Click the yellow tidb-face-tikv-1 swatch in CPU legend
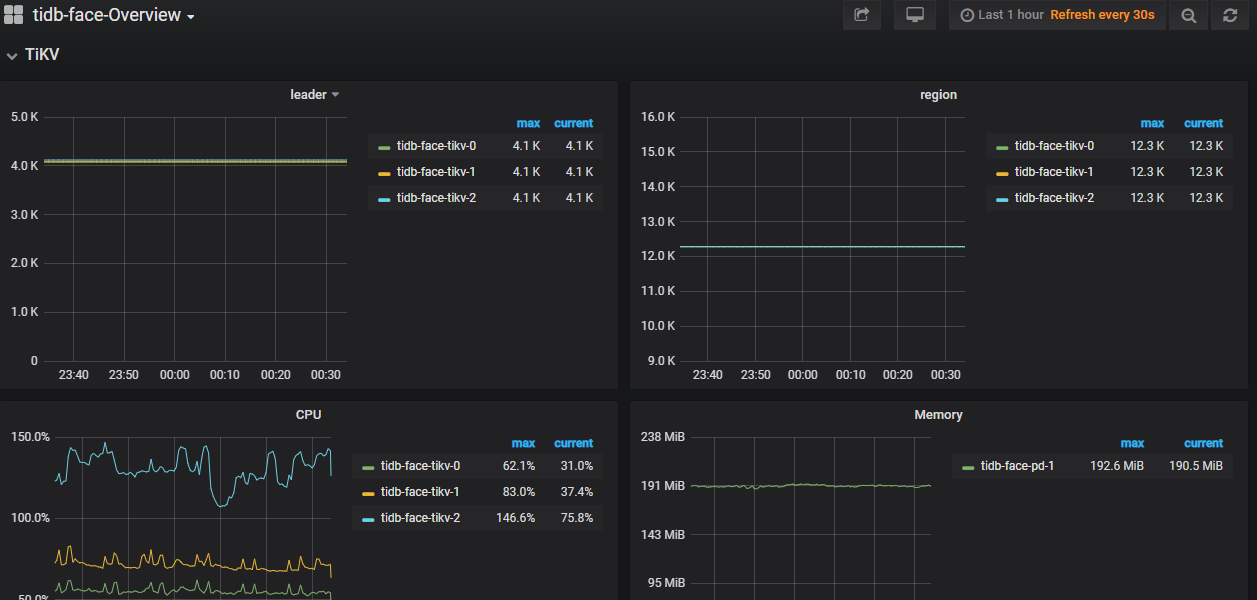This screenshot has width=1257, height=600. pos(368,493)
